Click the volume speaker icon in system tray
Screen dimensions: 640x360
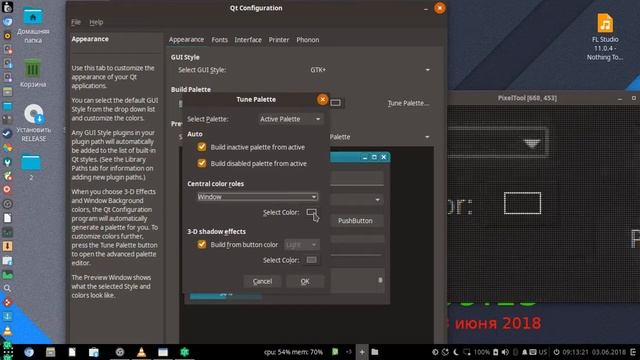505,352
